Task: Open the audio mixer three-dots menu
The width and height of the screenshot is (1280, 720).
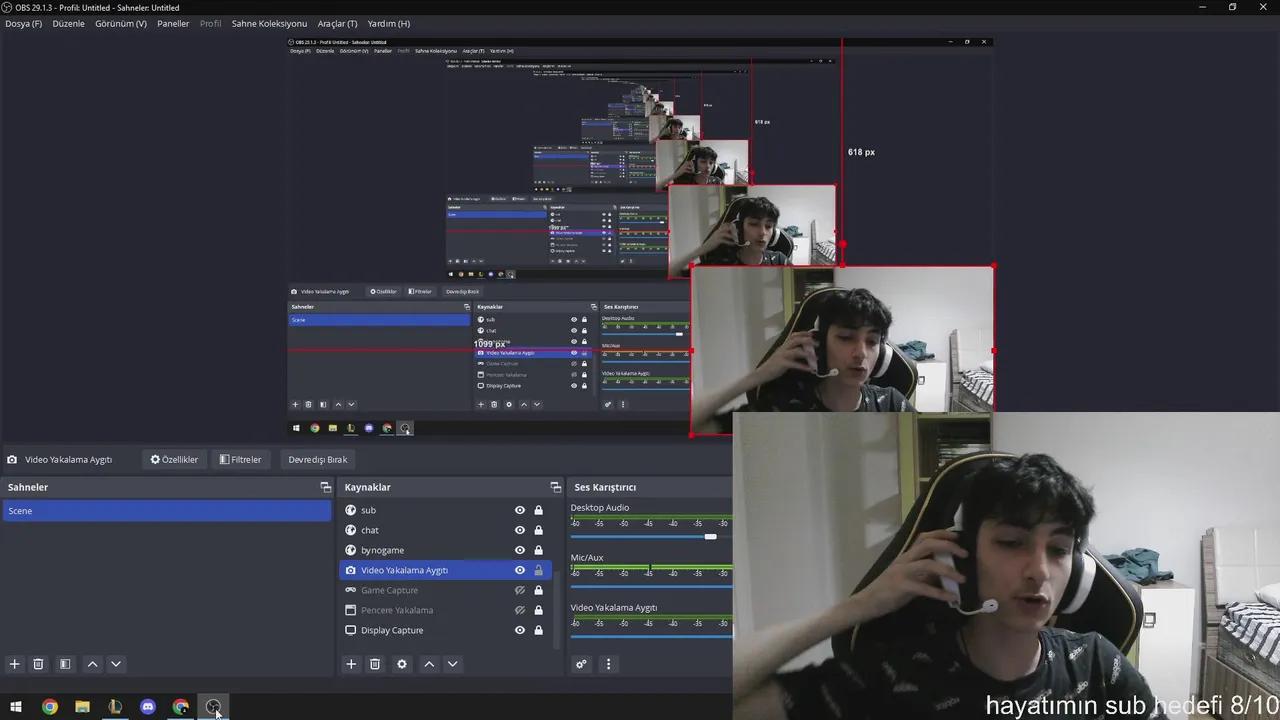Action: (x=608, y=664)
